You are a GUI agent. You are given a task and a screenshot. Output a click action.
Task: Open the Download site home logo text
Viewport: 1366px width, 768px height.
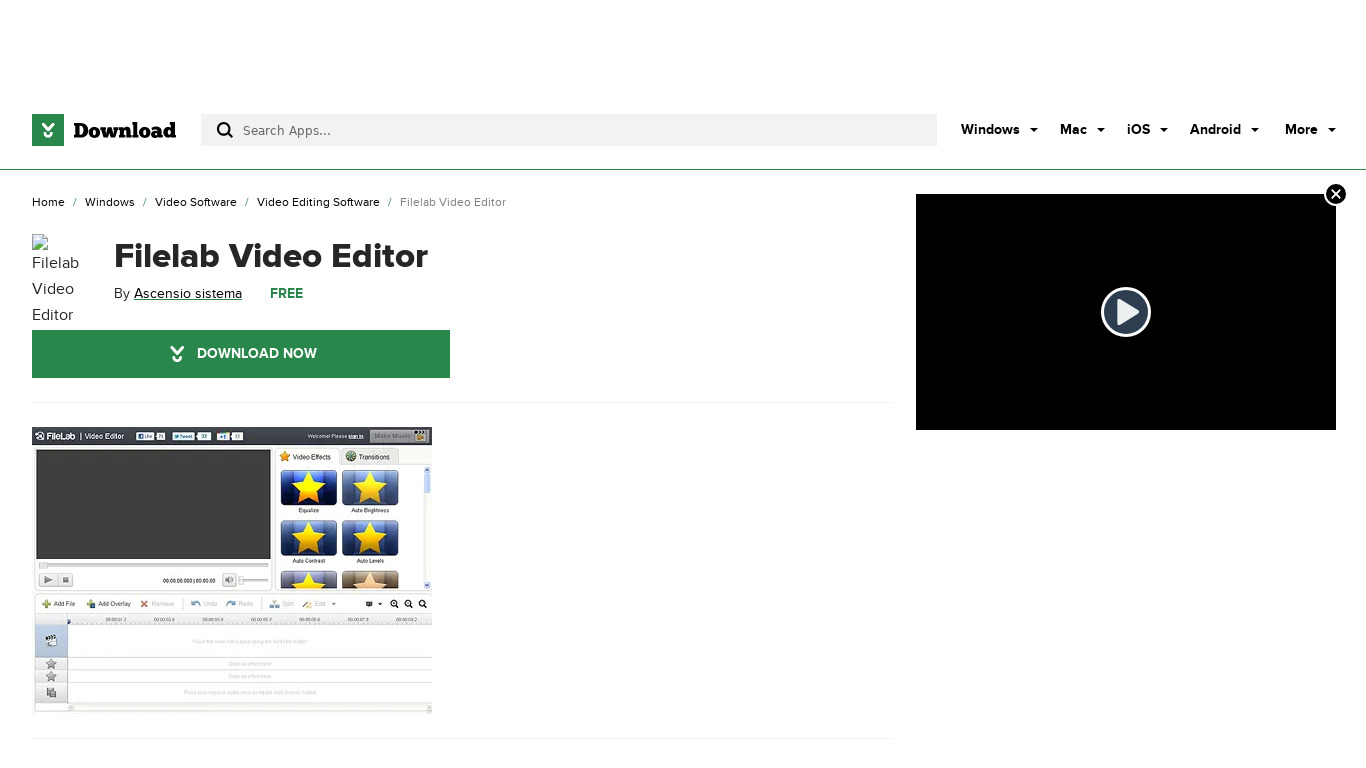[x=124, y=130]
